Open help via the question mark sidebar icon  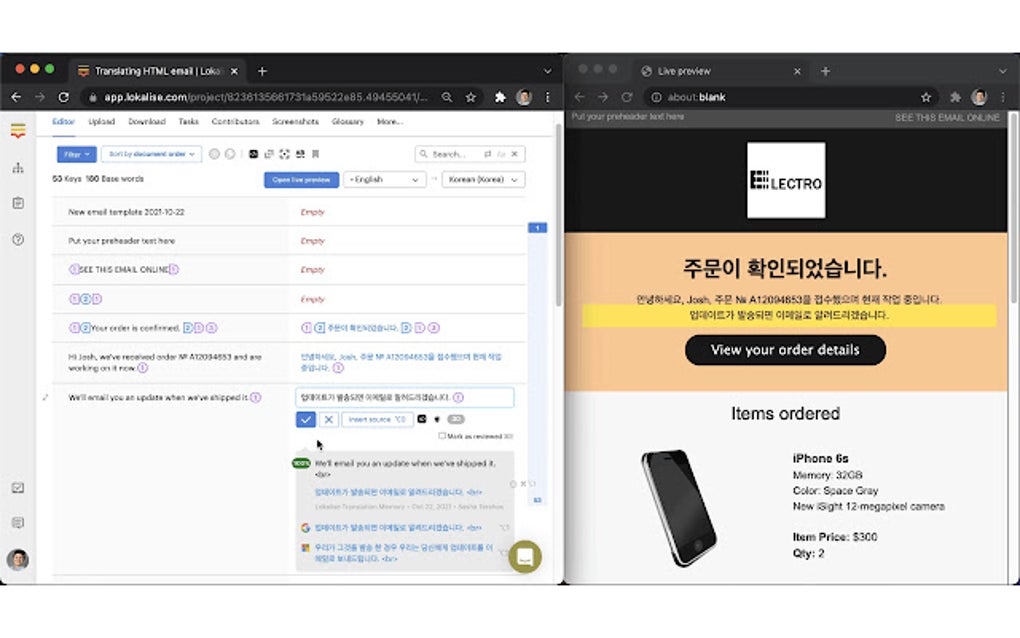tap(18, 240)
